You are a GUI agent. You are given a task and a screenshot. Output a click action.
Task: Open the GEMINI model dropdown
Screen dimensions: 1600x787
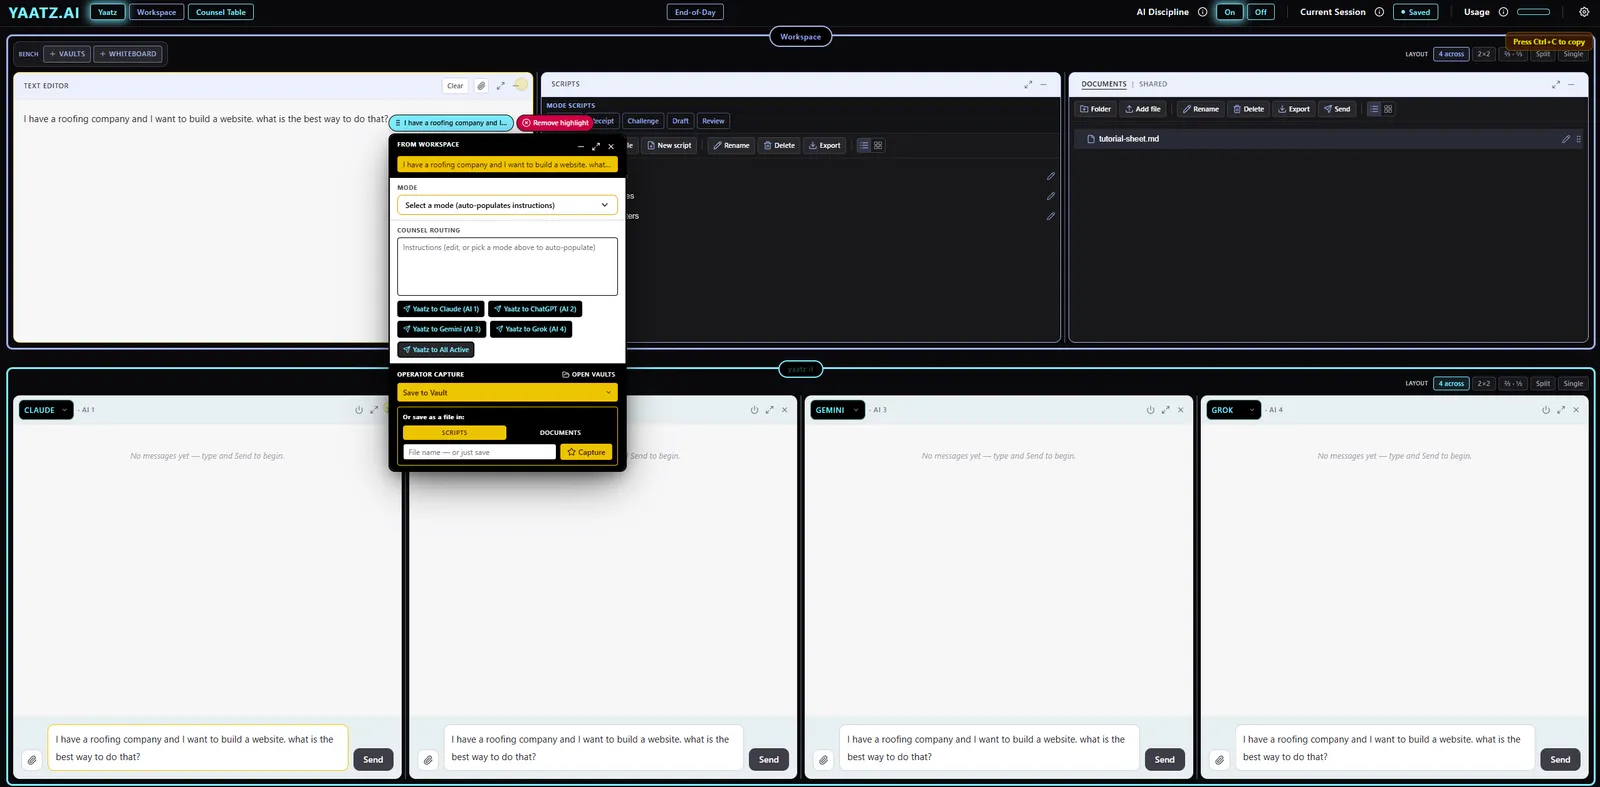click(838, 410)
